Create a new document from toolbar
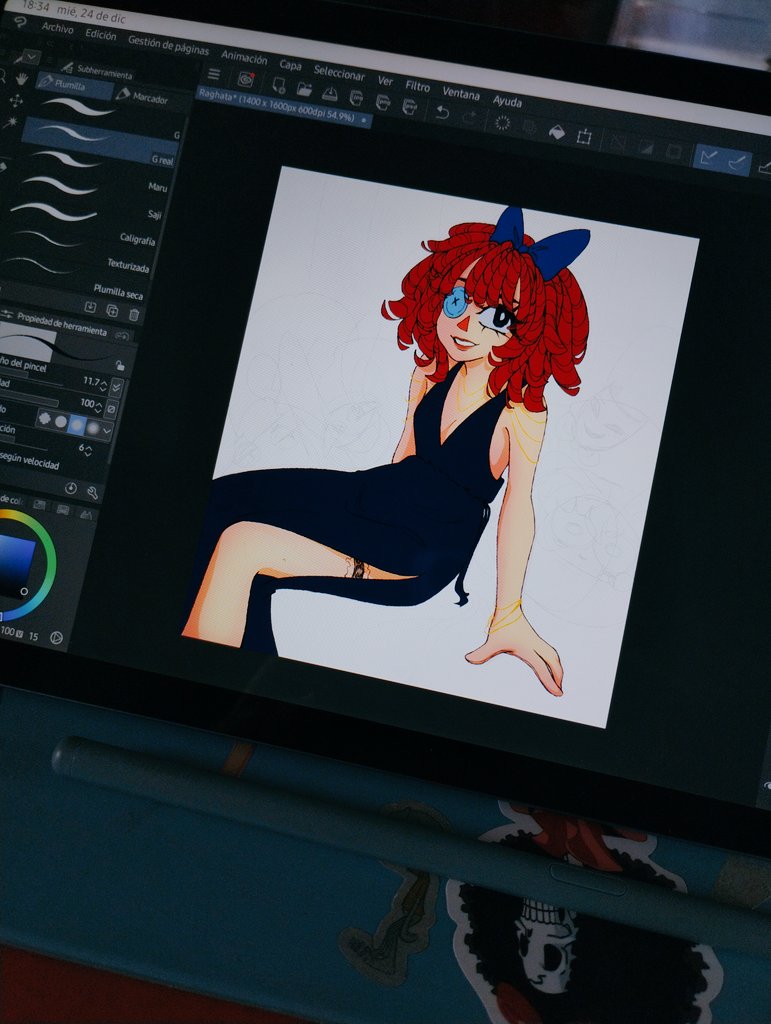This screenshot has height=1024, width=771. pyautogui.click(x=279, y=84)
